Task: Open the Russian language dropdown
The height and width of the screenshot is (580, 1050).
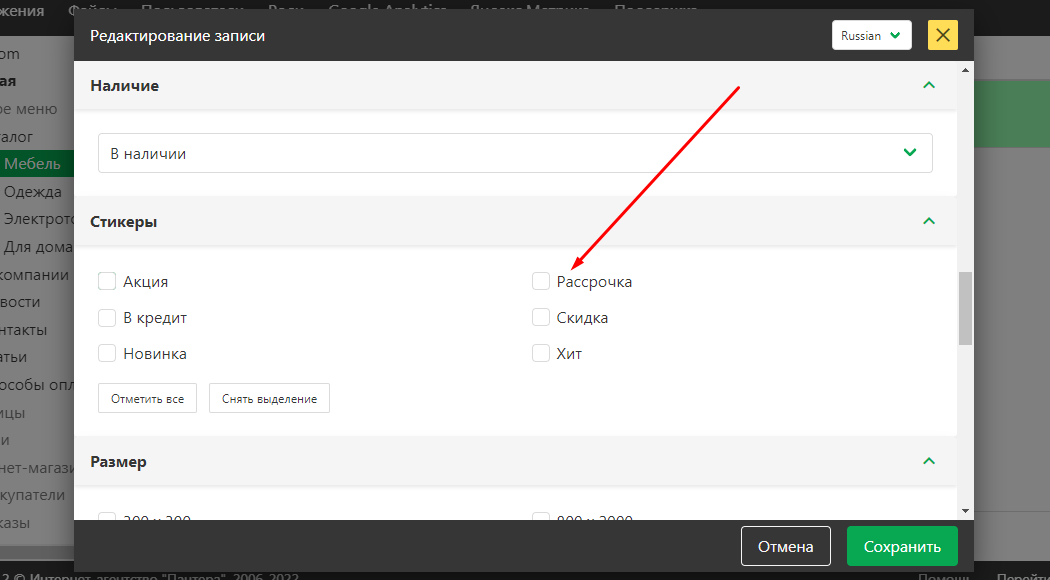Action: point(871,35)
